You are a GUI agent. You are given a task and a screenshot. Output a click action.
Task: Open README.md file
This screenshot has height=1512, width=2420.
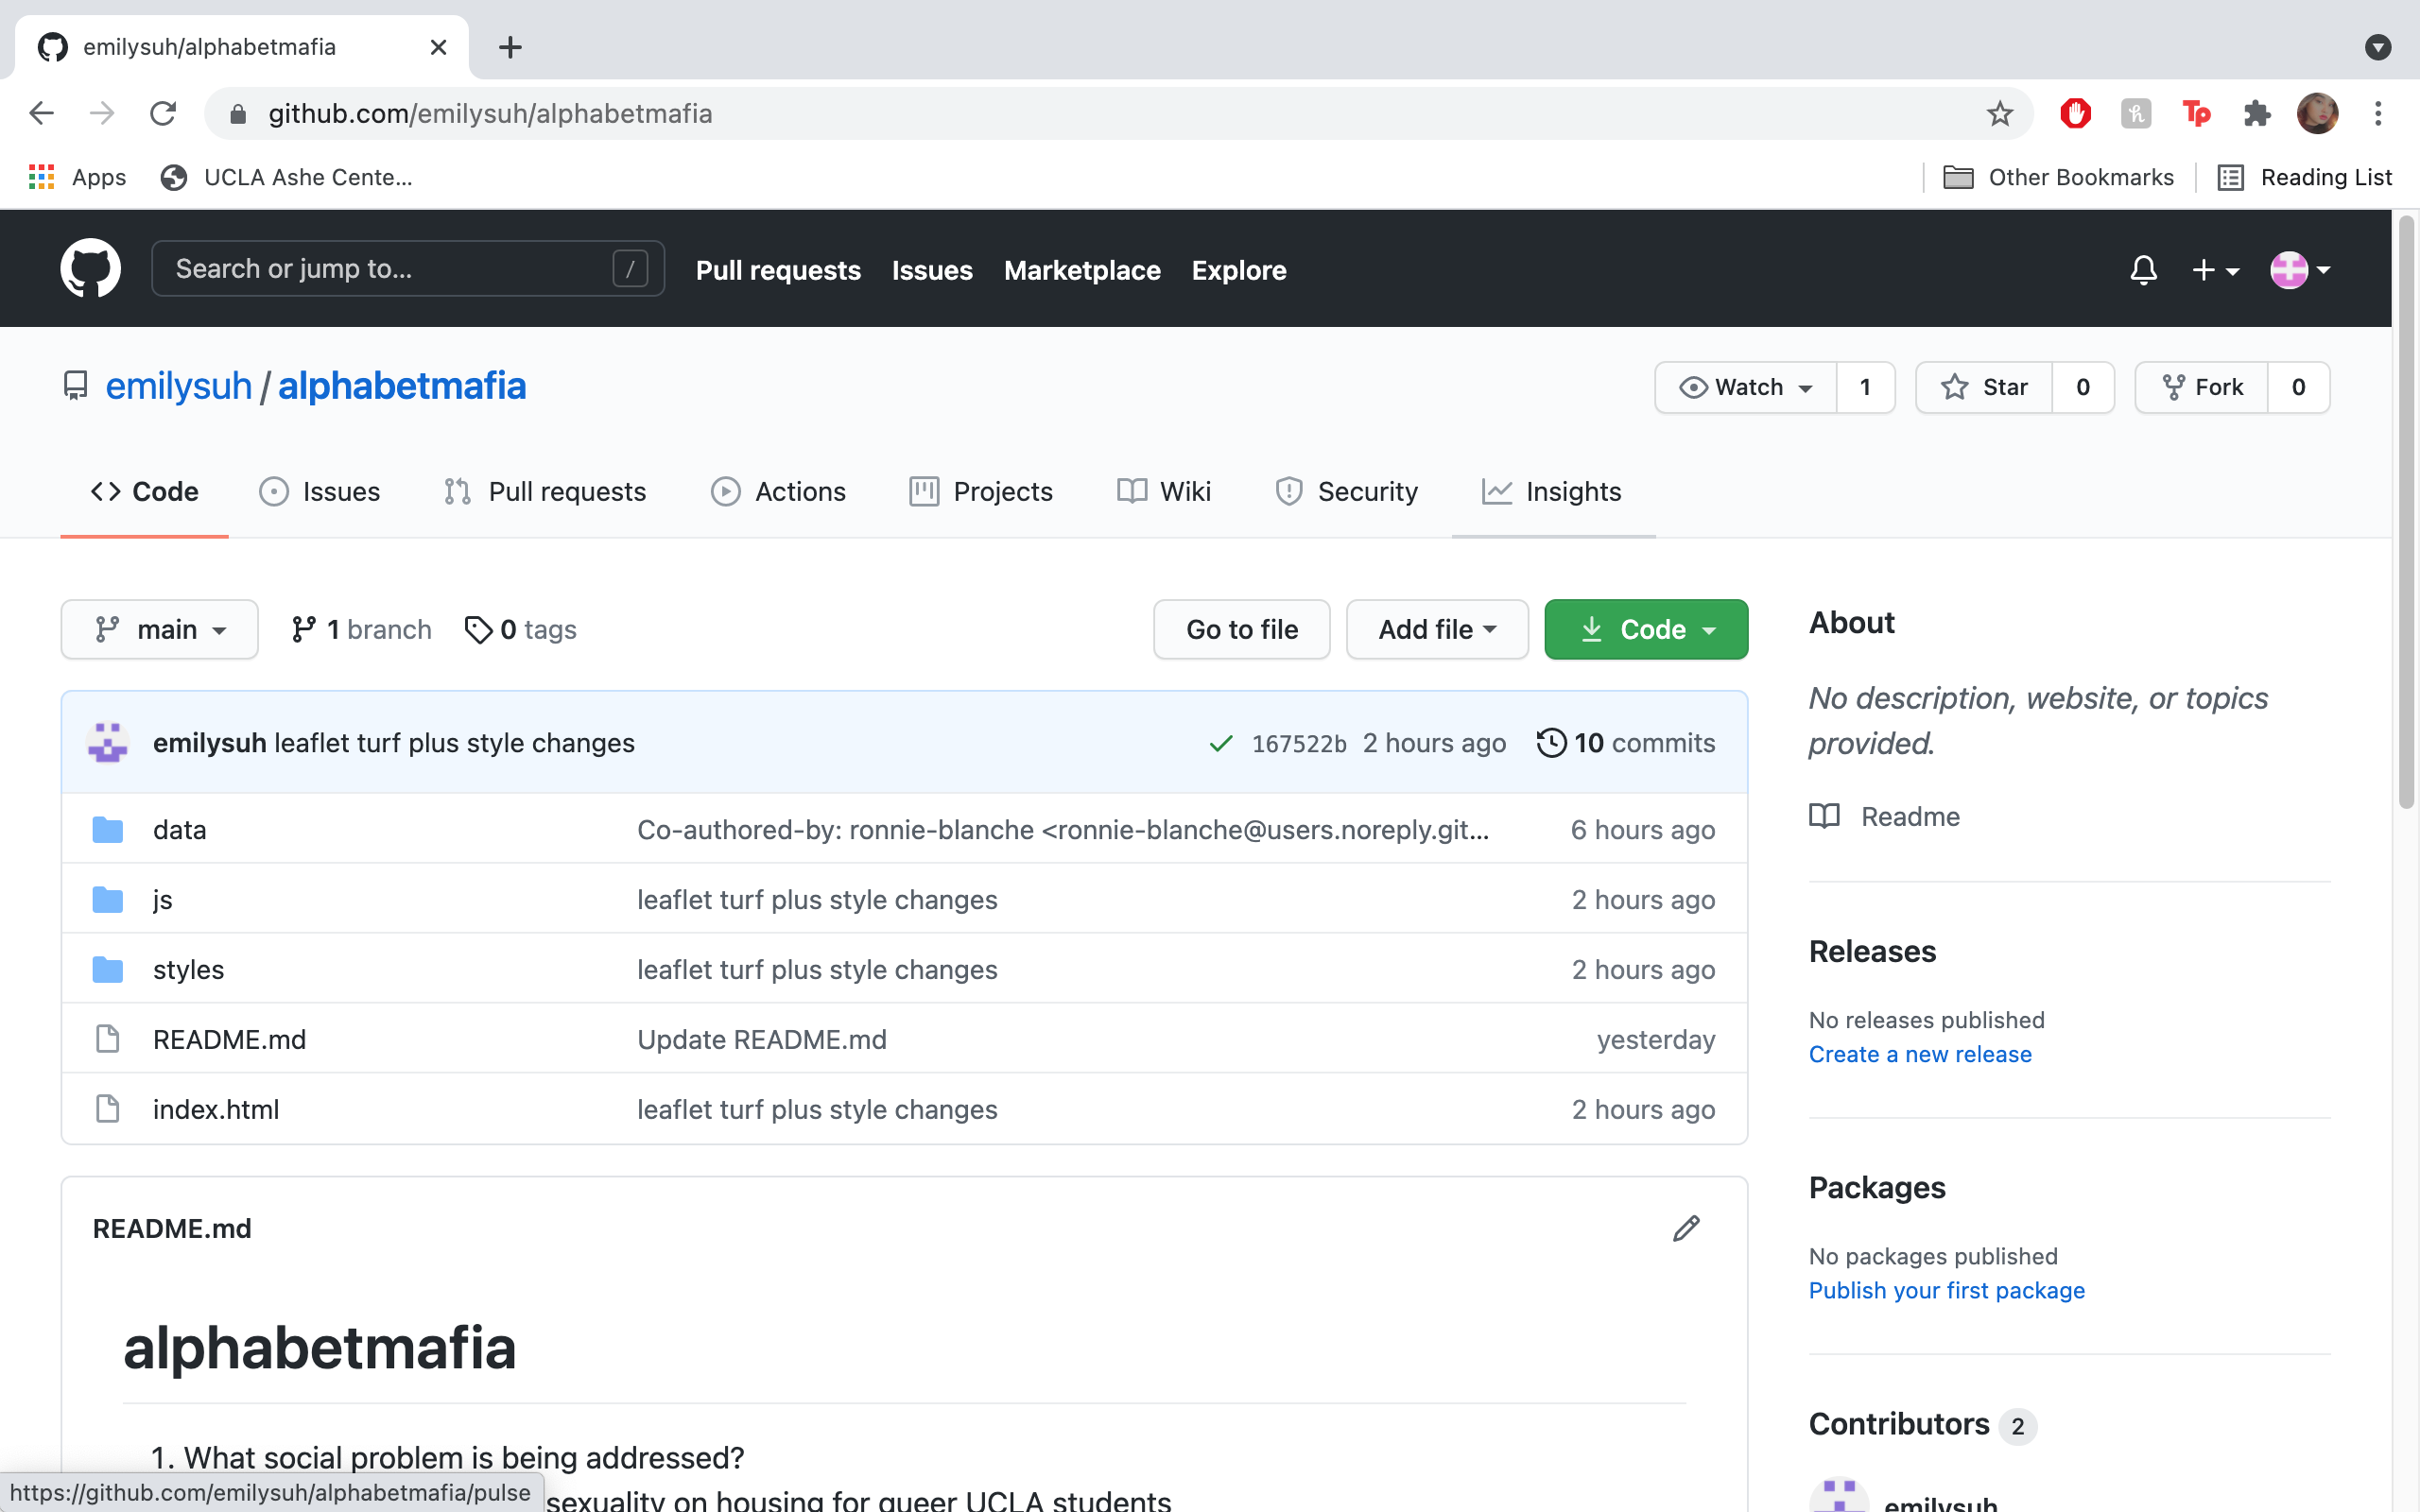[x=230, y=1039]
